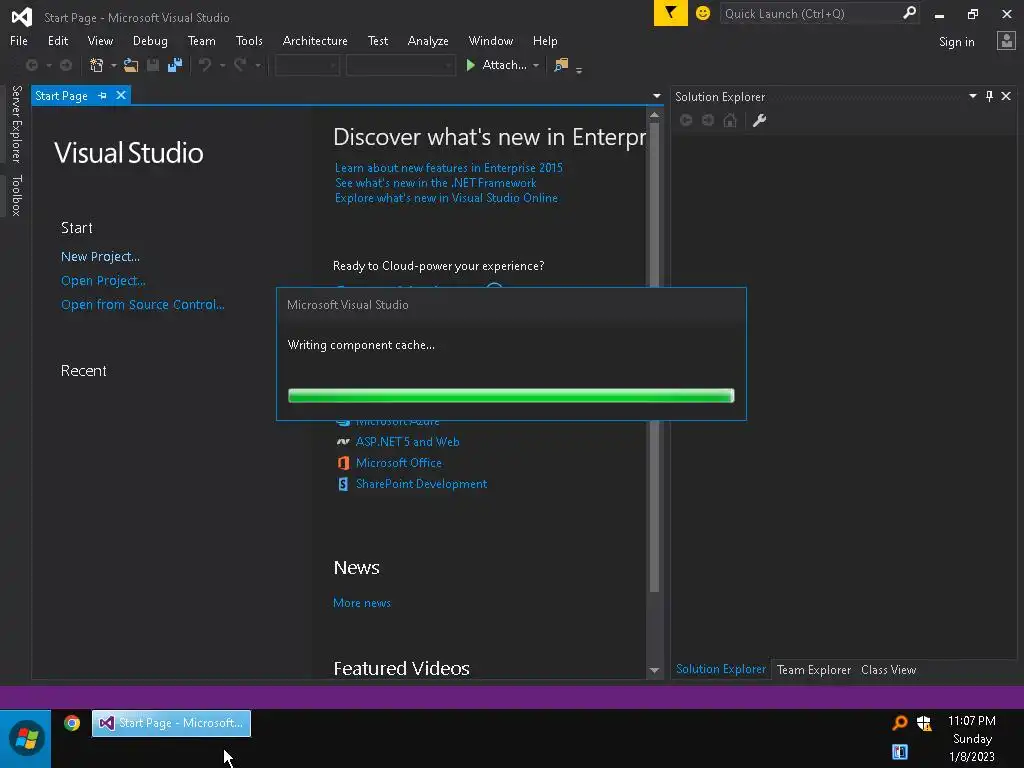The image size is (1024, 768).
Task: Open the Redo history dropdown arrow
Action: point(257,65)
